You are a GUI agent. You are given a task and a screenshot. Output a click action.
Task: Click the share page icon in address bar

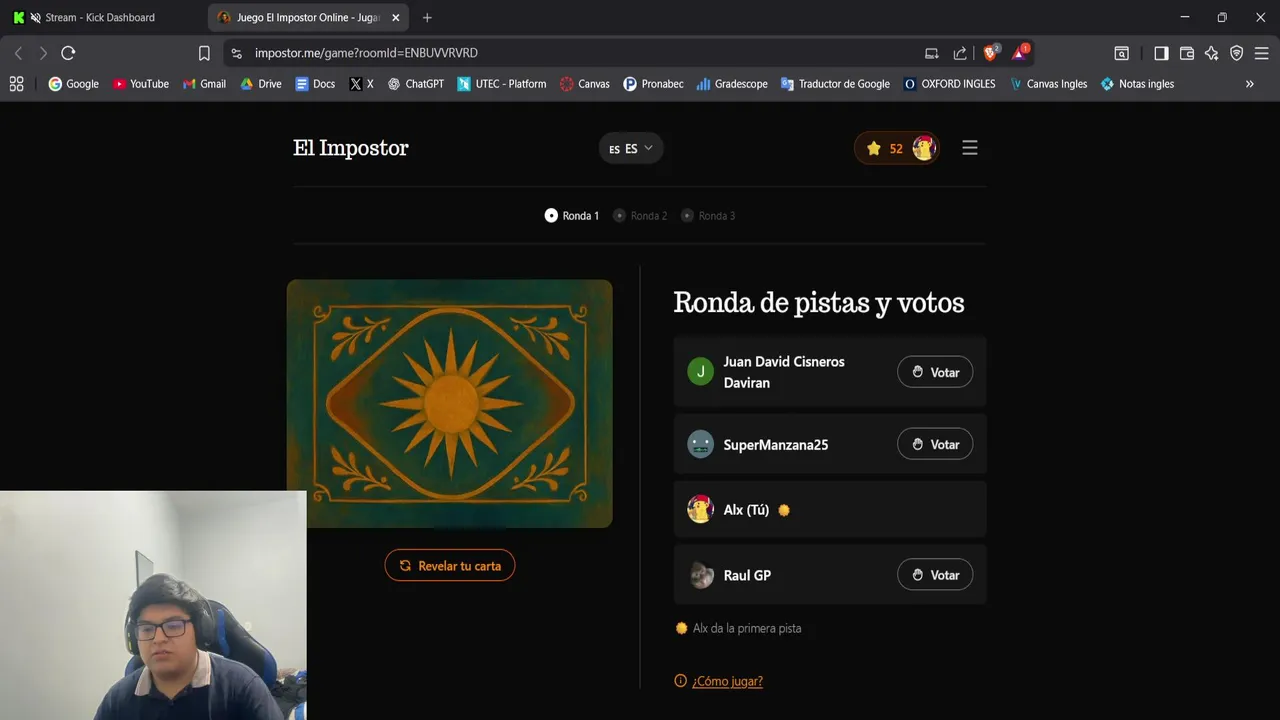(x=960, y=53)
